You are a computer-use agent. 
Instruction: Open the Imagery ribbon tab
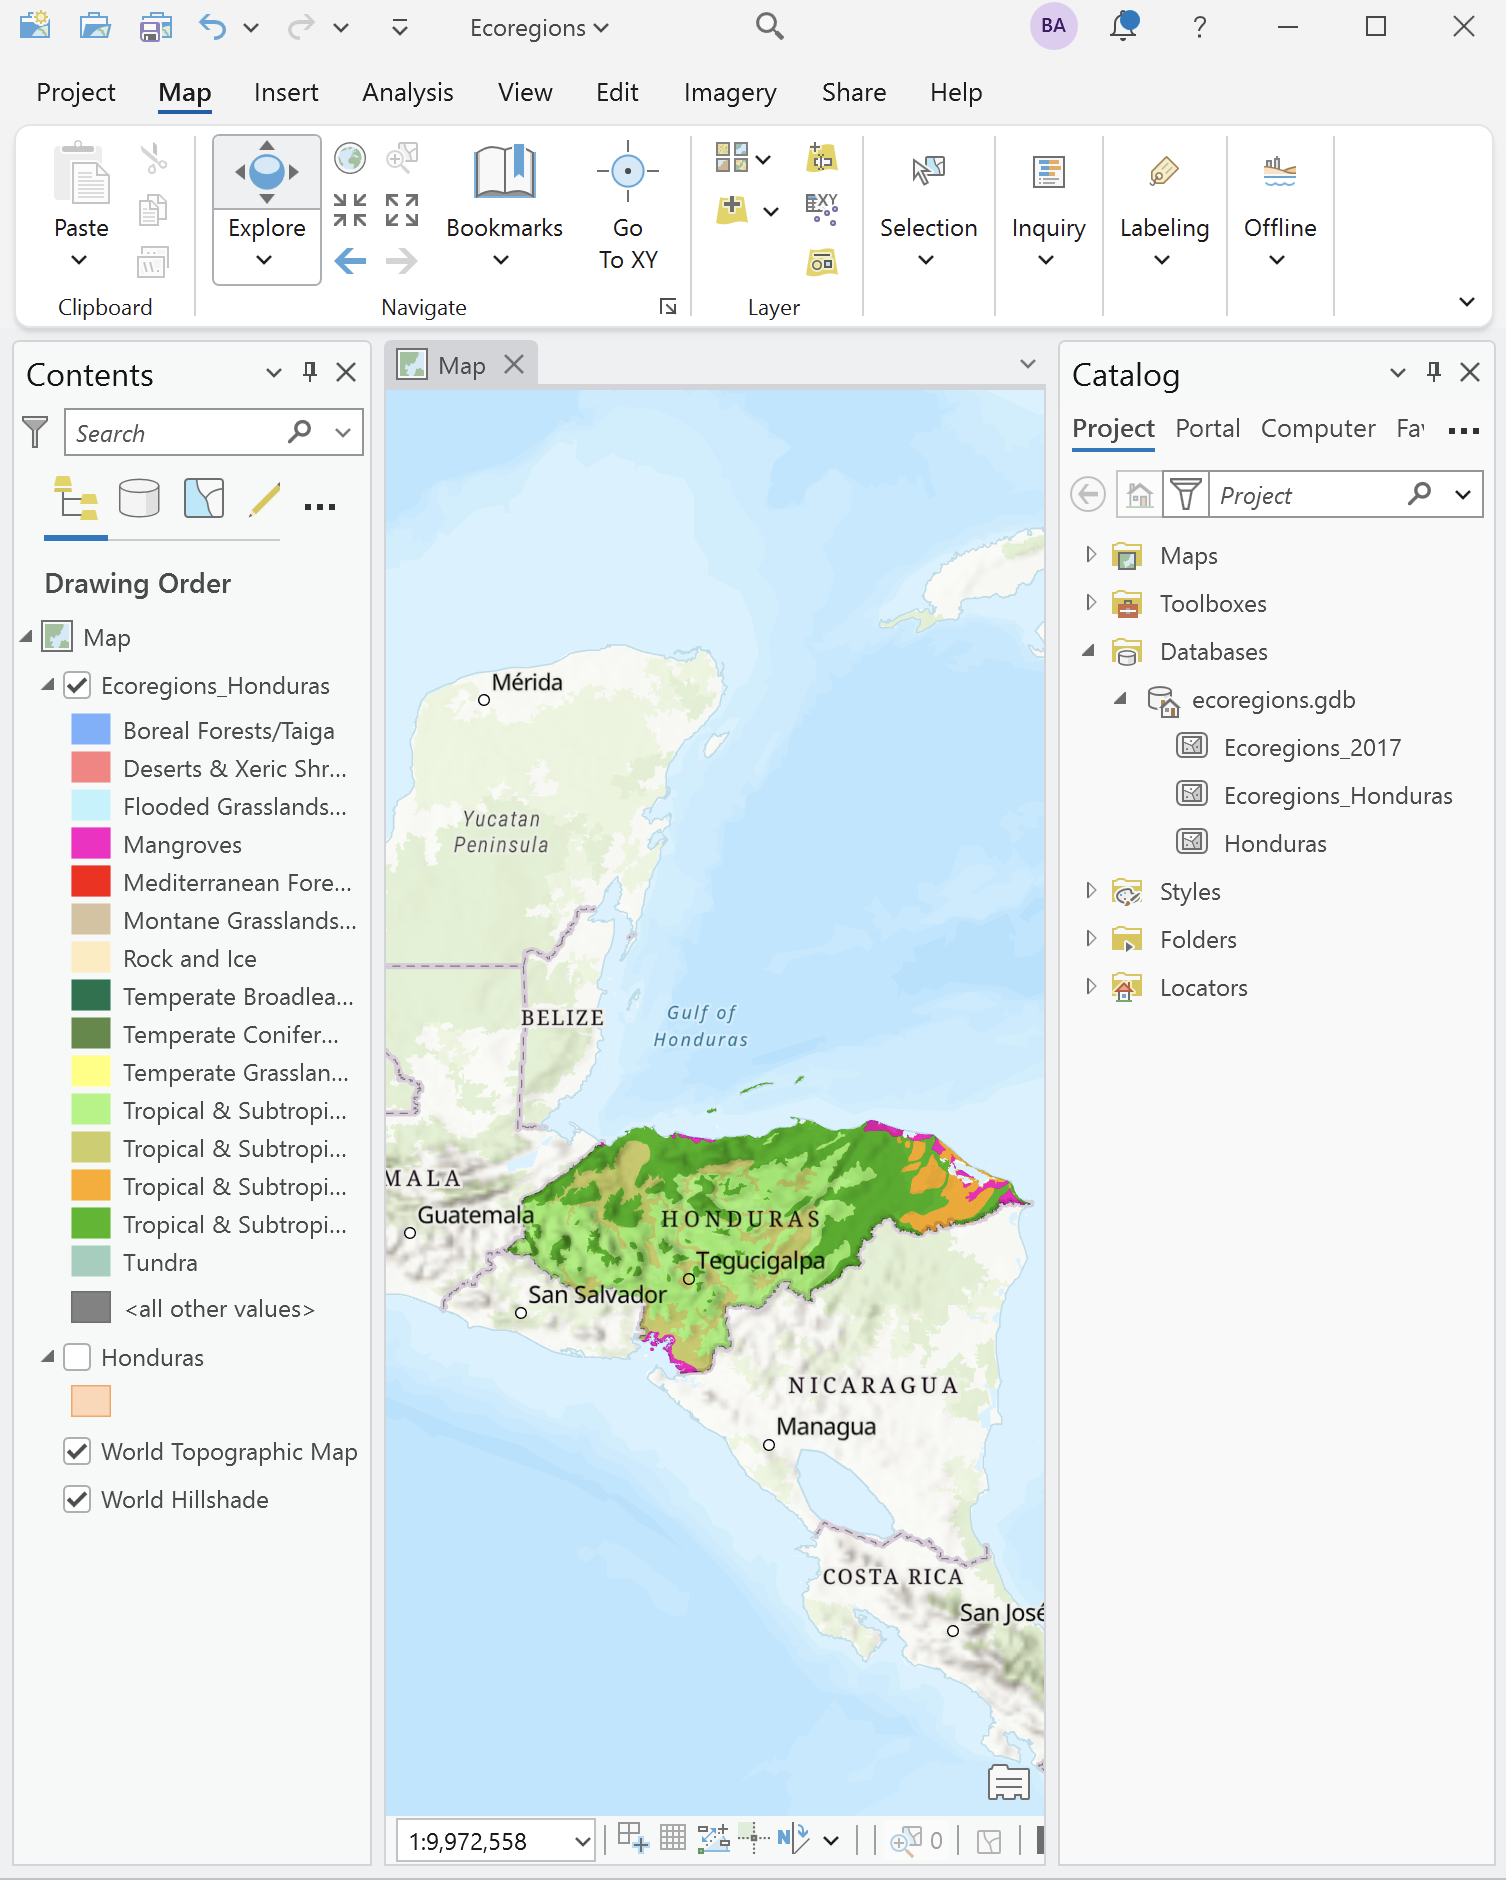click(730, 93)
